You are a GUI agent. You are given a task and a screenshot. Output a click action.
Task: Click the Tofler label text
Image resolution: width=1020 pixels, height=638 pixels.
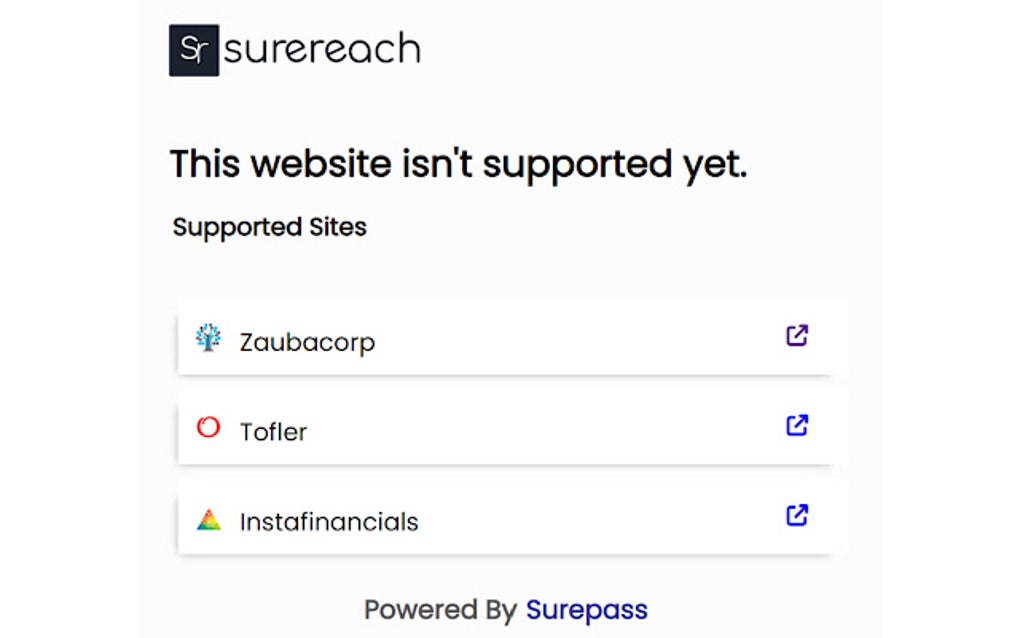pyautogui.click(x=273, y=432)
